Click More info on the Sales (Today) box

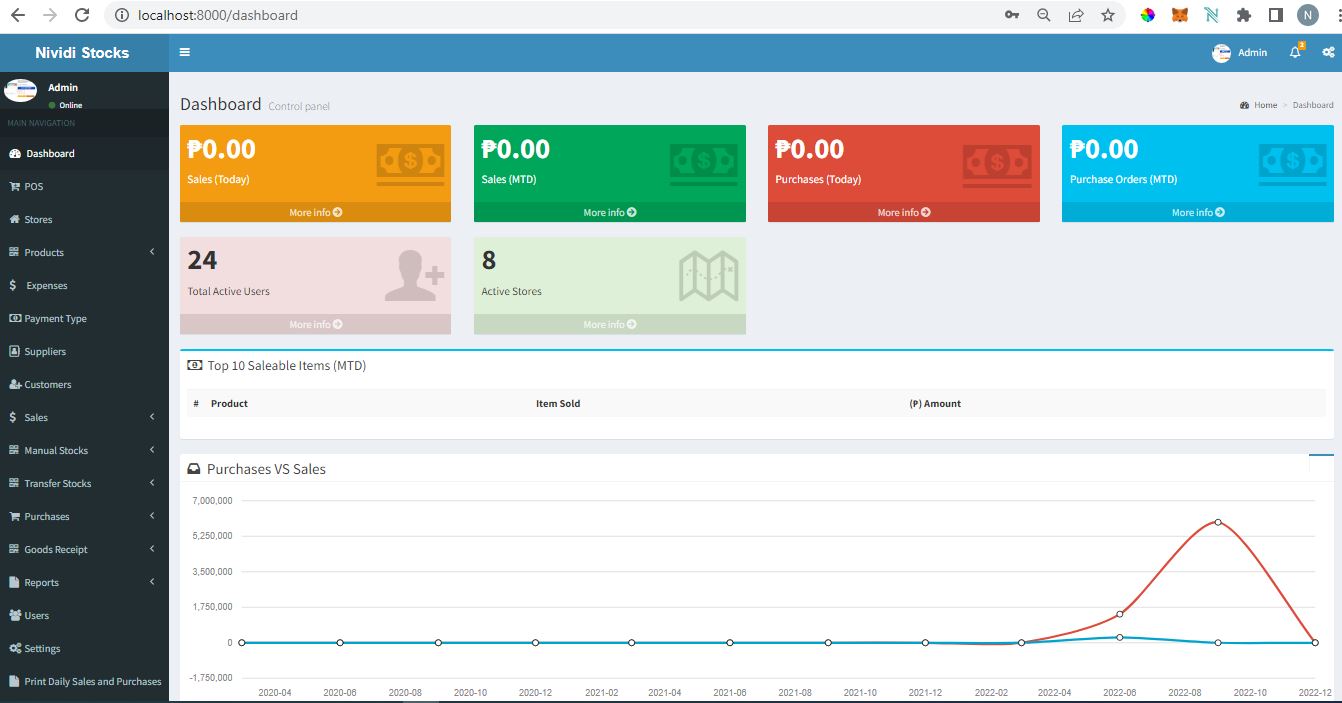(x=315, y=212)
